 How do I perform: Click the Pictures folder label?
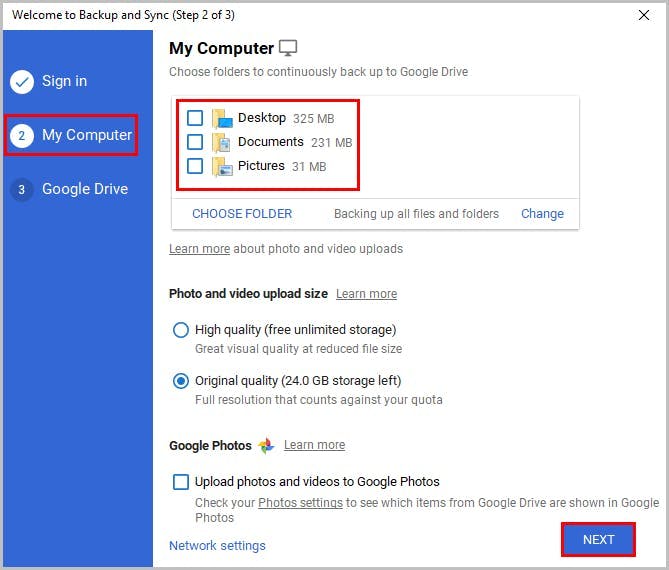pos(261,166)
